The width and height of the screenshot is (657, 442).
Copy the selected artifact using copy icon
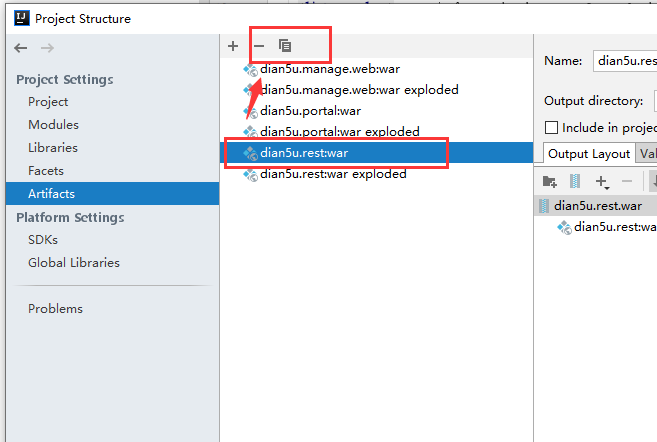coord(285,46)
